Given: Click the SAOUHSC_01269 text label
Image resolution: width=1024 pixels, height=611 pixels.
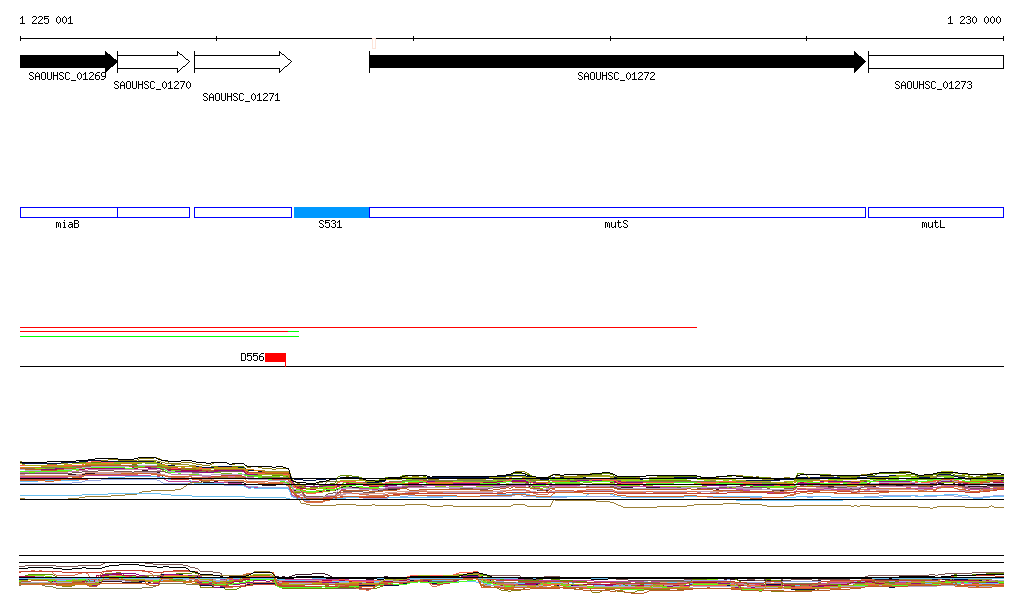Looking at the screenshot, I should point(67,76).
